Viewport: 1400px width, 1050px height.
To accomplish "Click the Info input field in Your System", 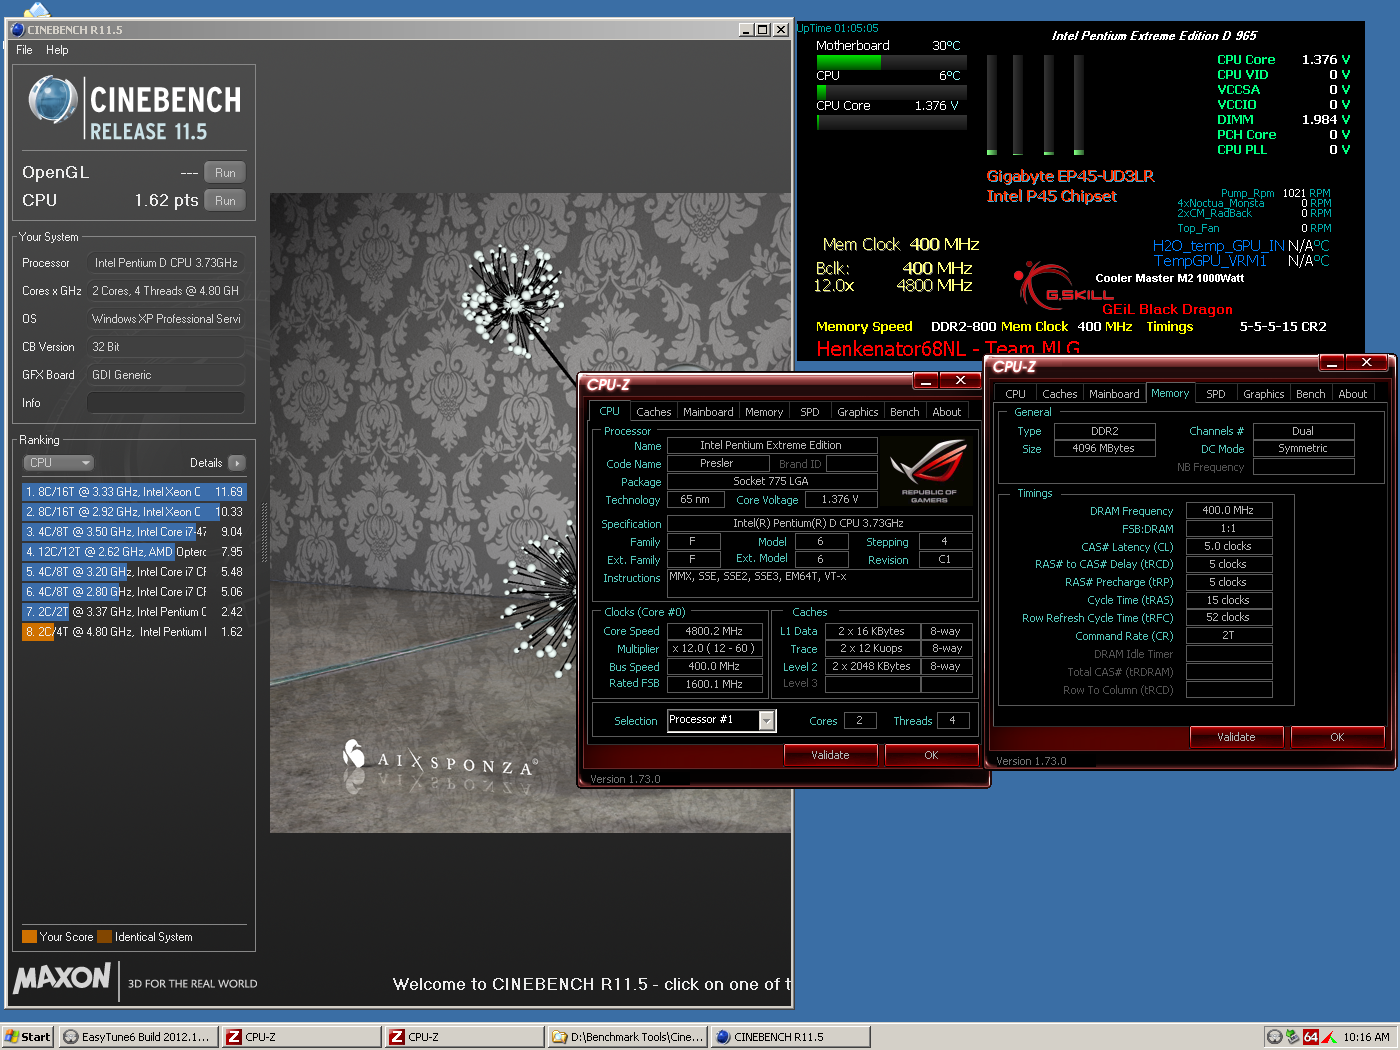I will [165, 403].
